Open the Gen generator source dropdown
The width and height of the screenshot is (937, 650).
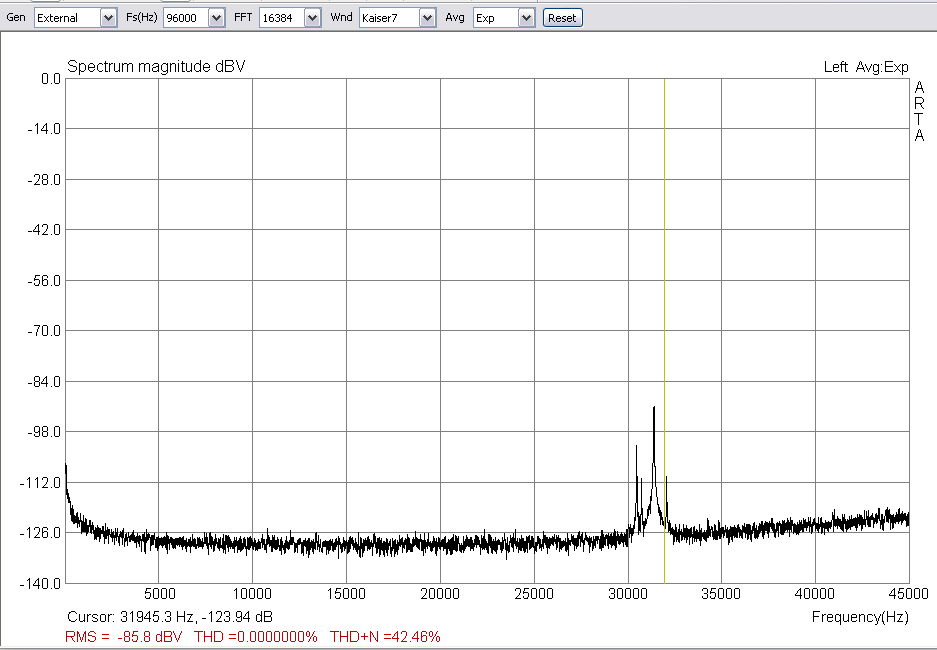pyautogui.click(x=75, y=18)
